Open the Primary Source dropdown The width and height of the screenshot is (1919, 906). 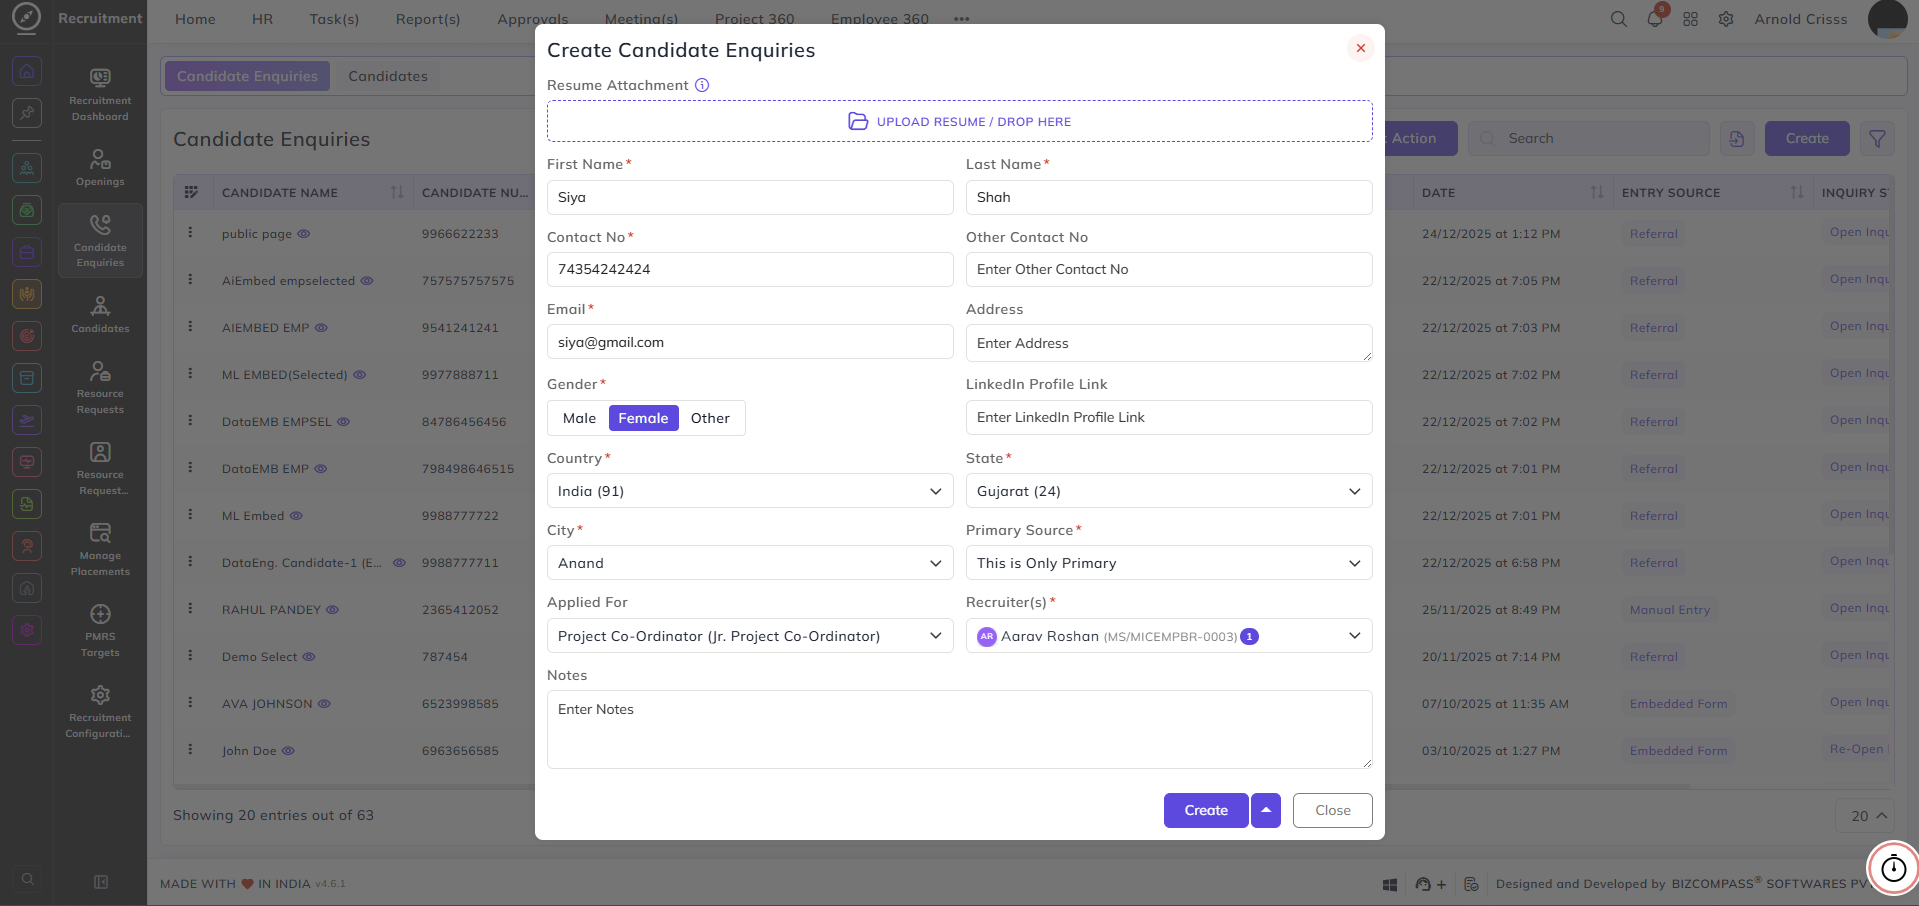1169,563
